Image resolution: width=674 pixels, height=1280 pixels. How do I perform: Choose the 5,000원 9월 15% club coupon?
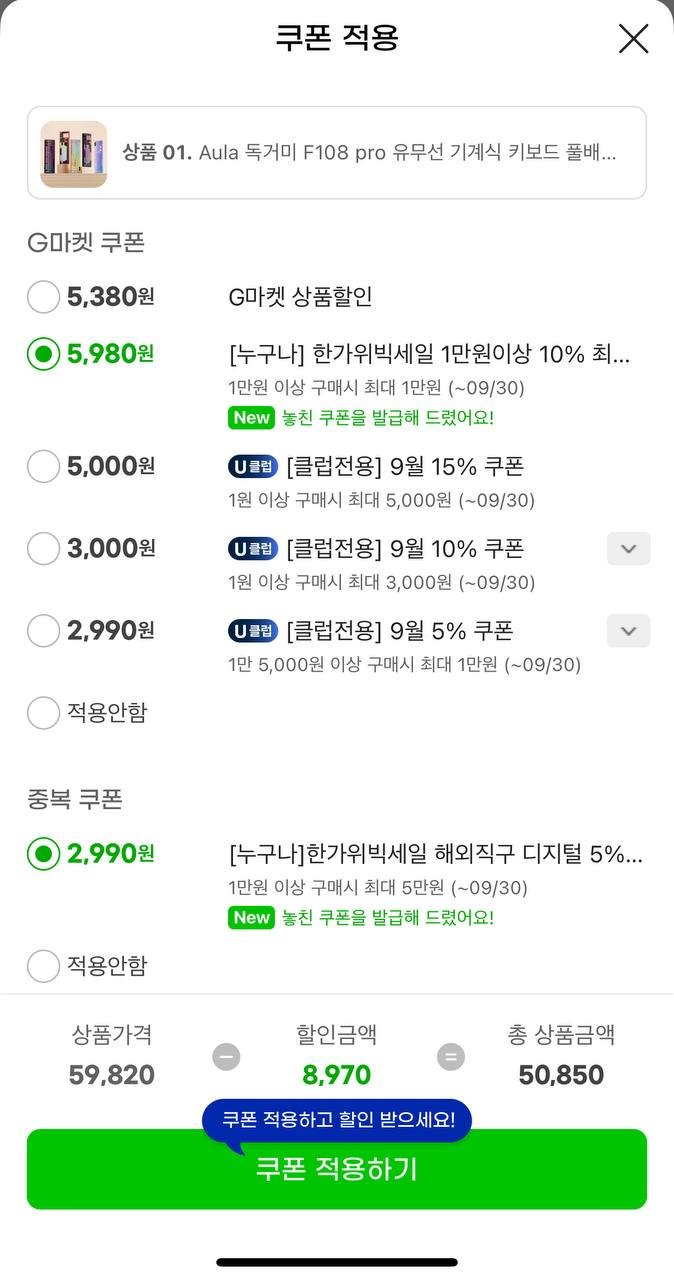click(x=43, y=466)
